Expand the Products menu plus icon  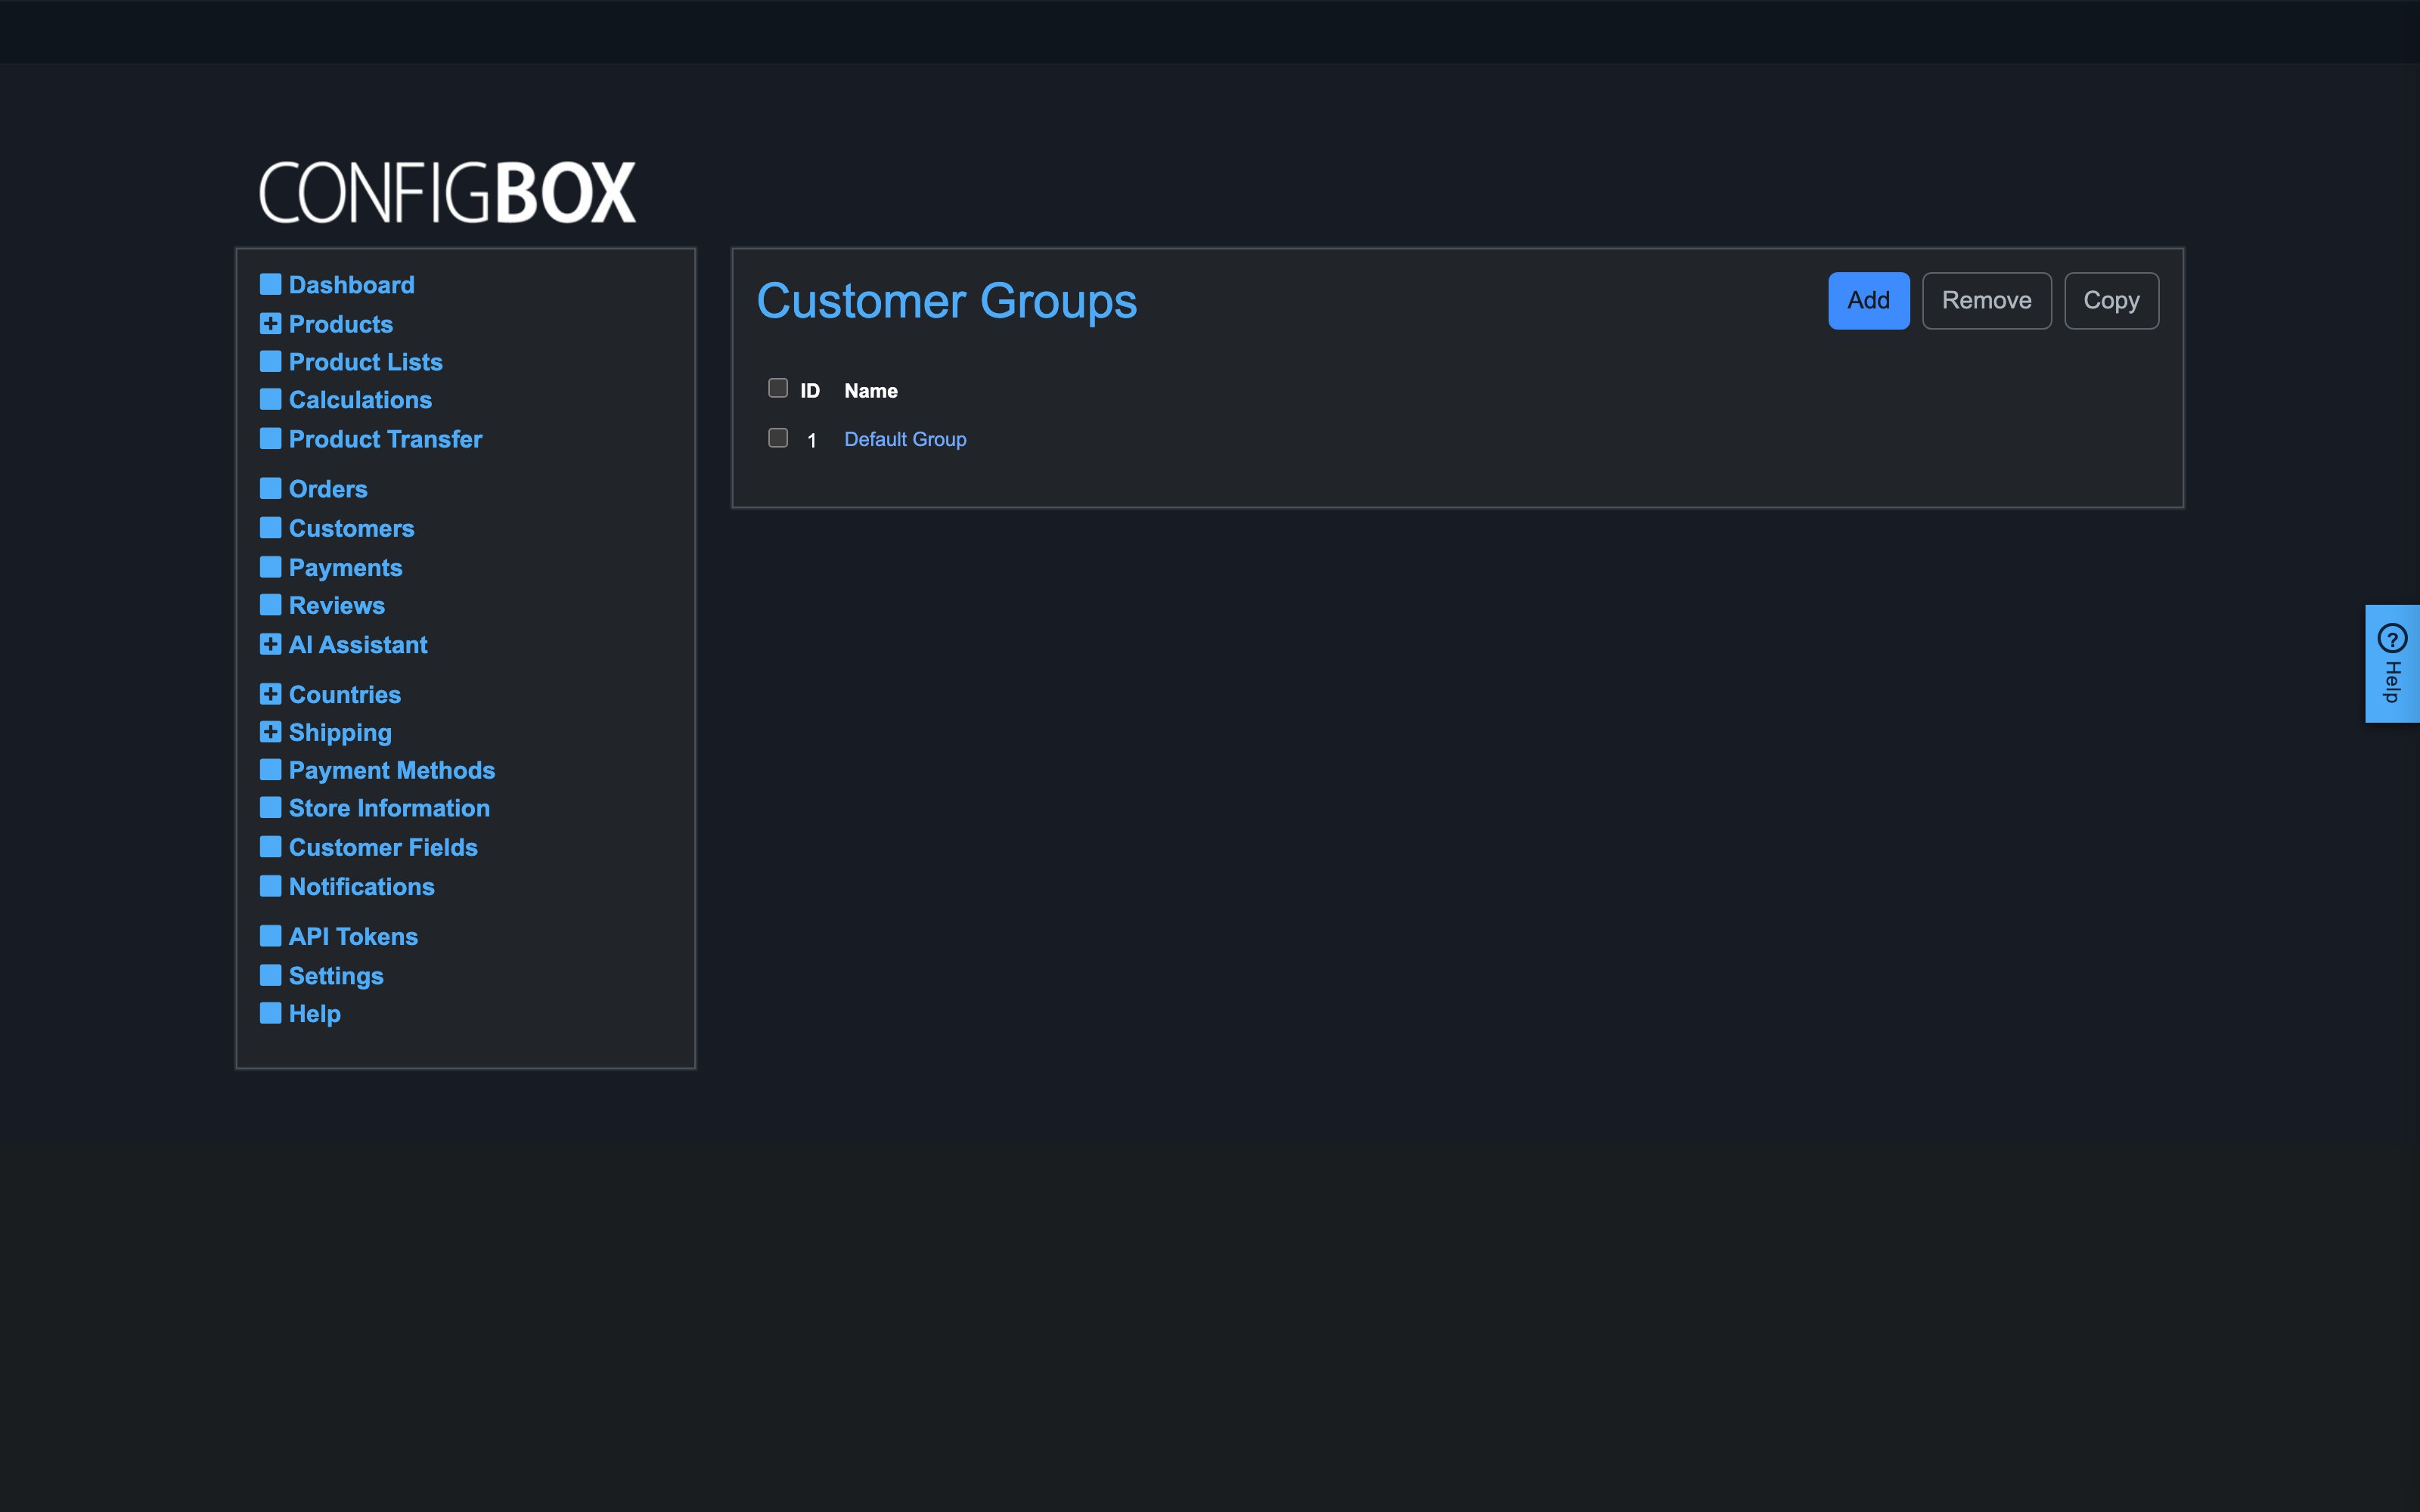270,323
